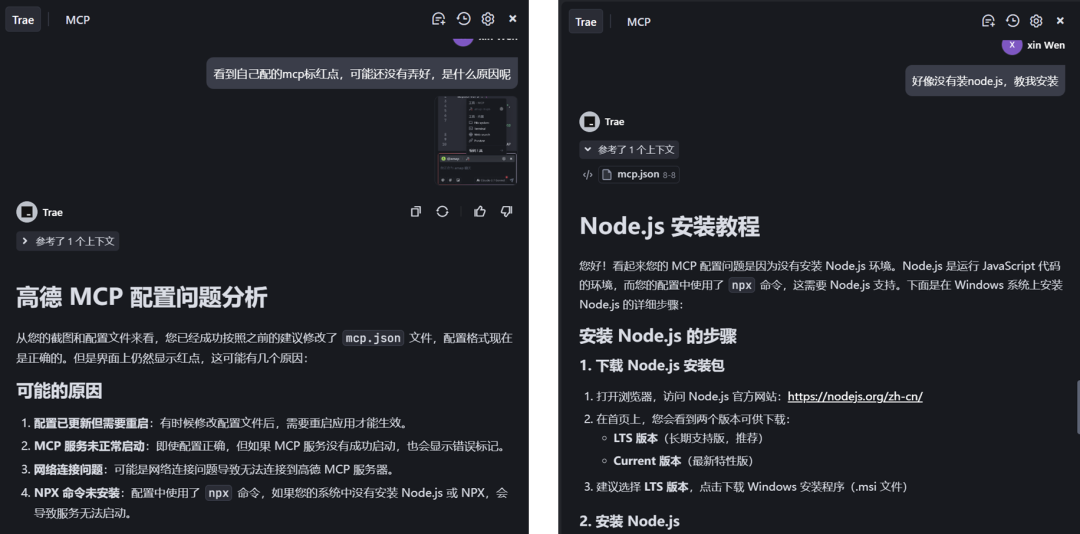
Task: Start new chat in right panel
Action: pos(988,21)
